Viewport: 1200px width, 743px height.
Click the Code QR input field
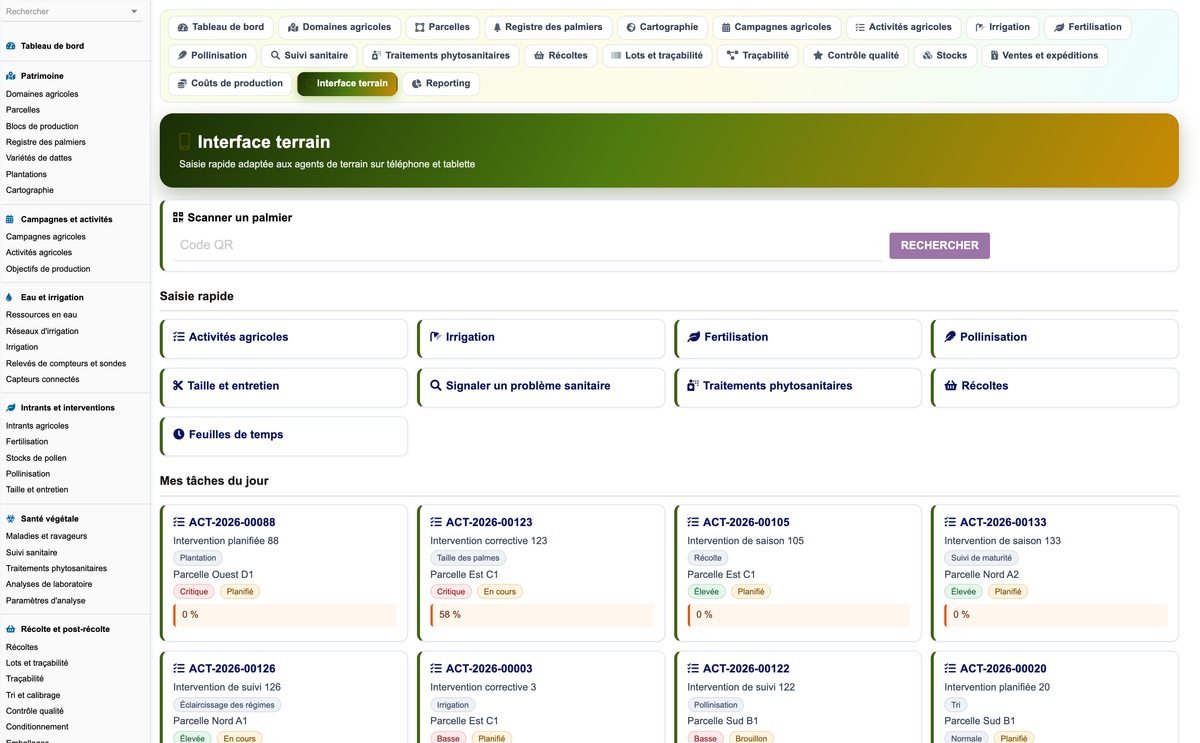[x=527, y=245]
